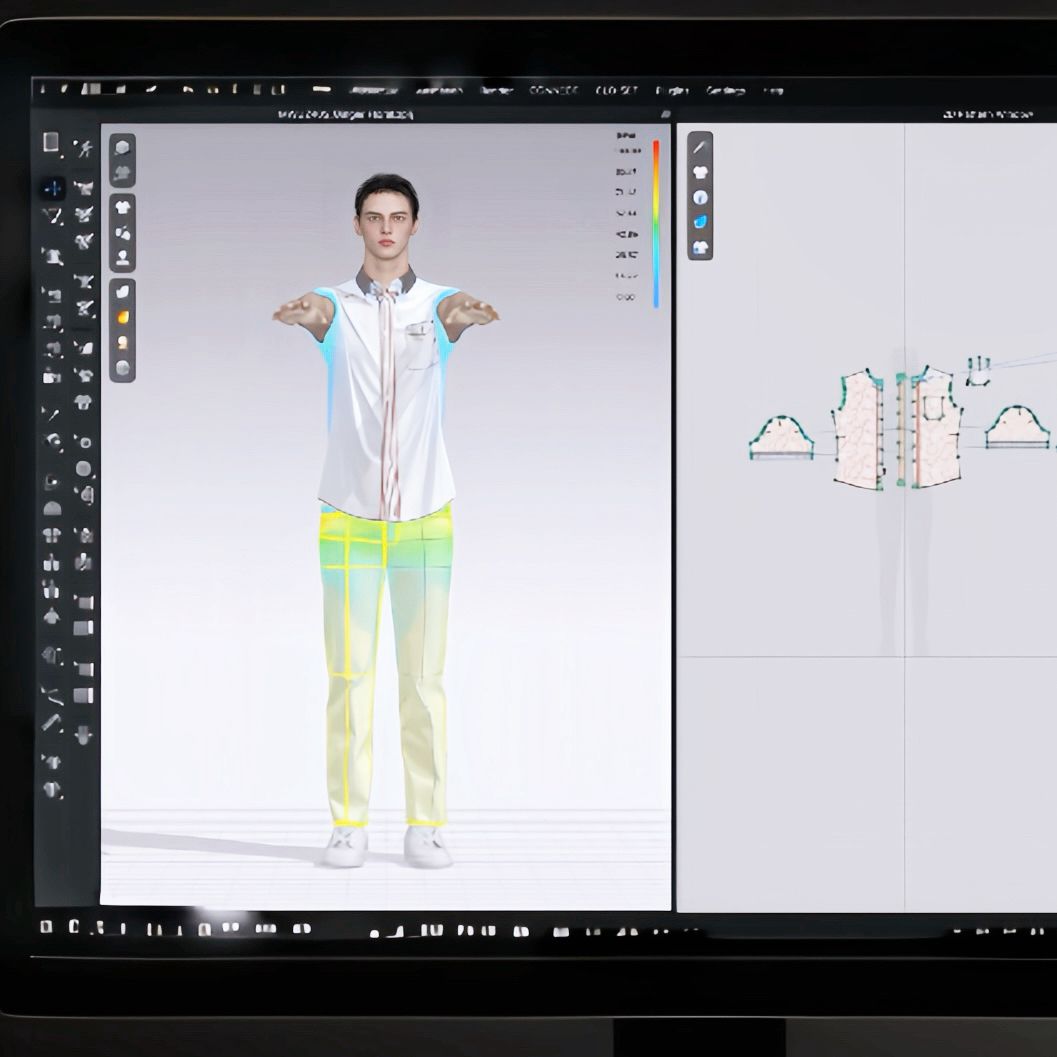Screen dimensions: 1057x1057
Task: Click the two-blobs icon below the white shirt
Action: tap(122, 233)
